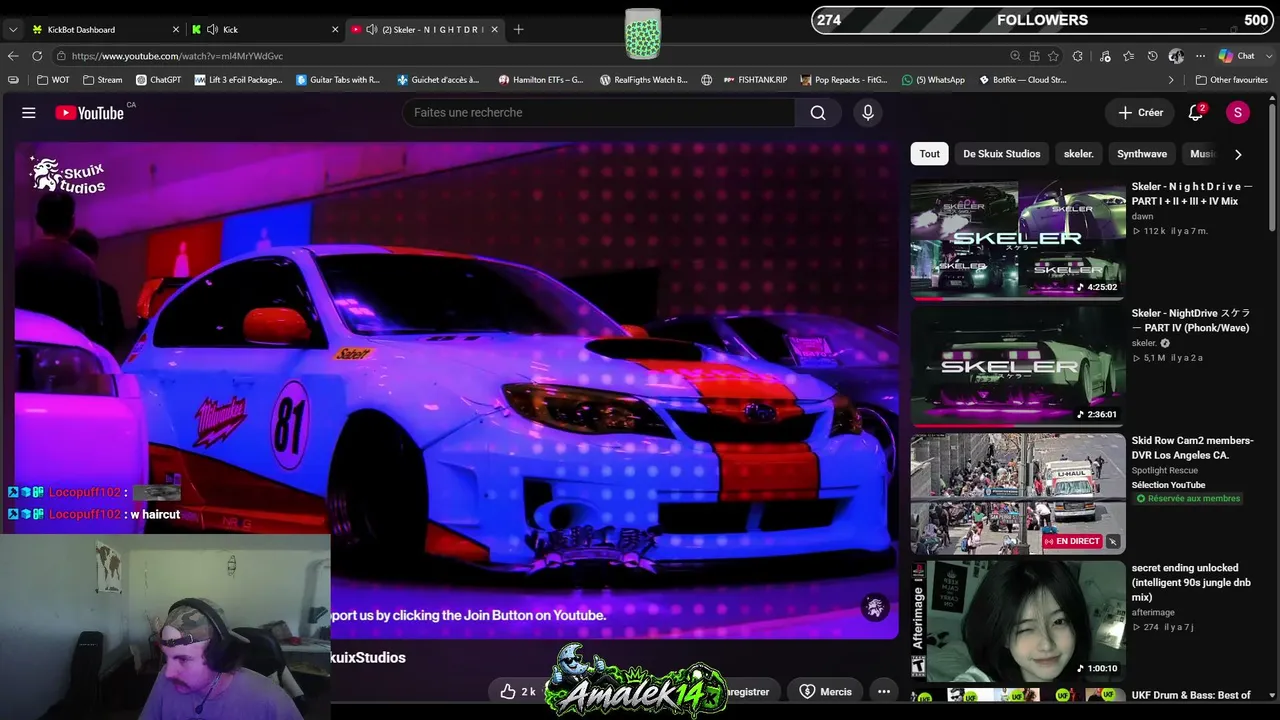The height and width of the screenshot is (720, 1280).
Task: Click the Créer button
Action: tap(1140, 113)
